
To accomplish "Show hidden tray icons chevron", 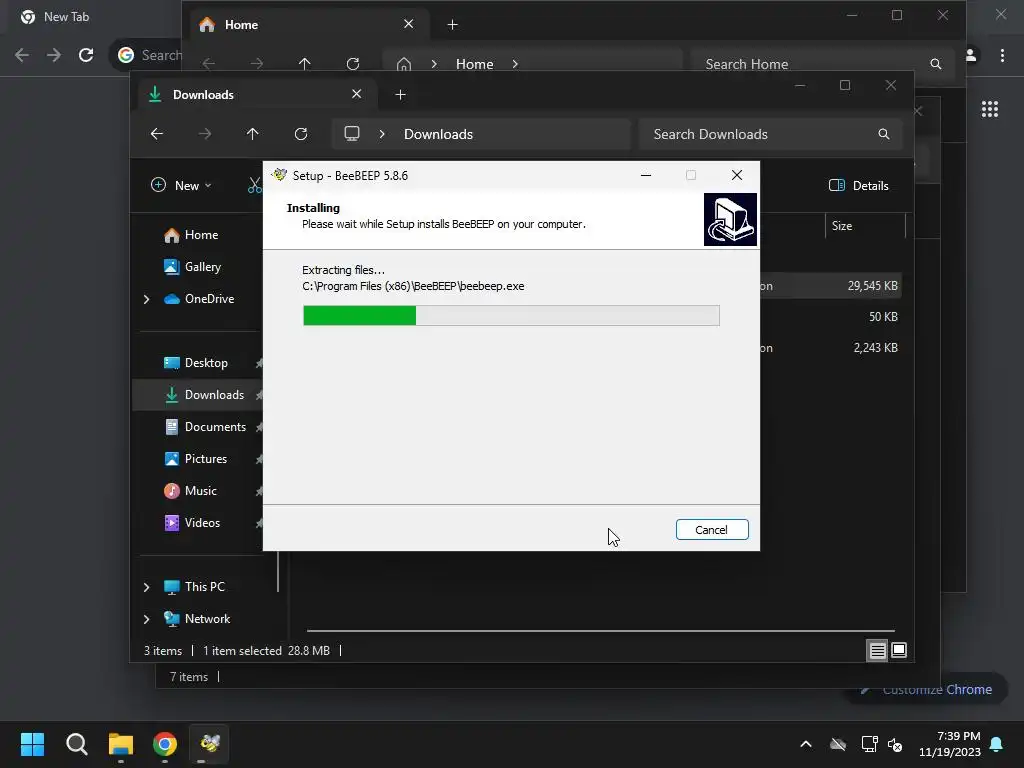I will [806, 744].
